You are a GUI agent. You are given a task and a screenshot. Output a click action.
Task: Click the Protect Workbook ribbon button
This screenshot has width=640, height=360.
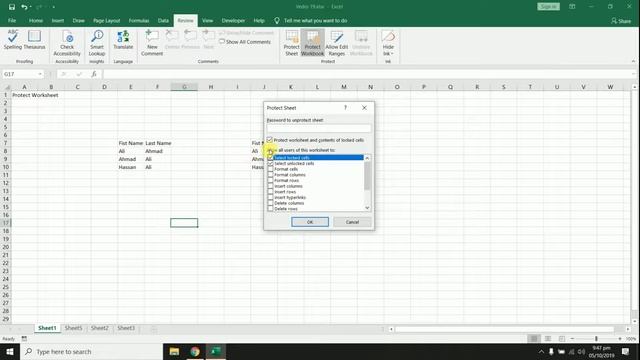tap(313, 43)
